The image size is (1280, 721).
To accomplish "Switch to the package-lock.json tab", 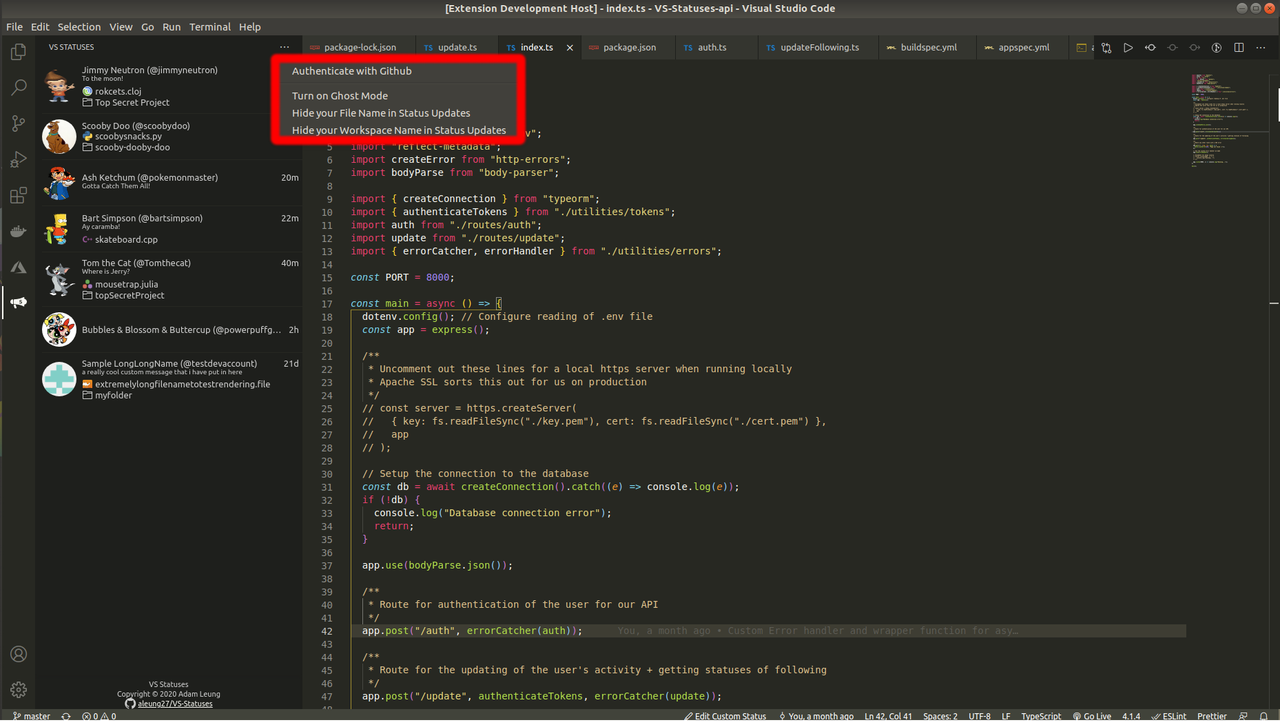I will [360, 47].
